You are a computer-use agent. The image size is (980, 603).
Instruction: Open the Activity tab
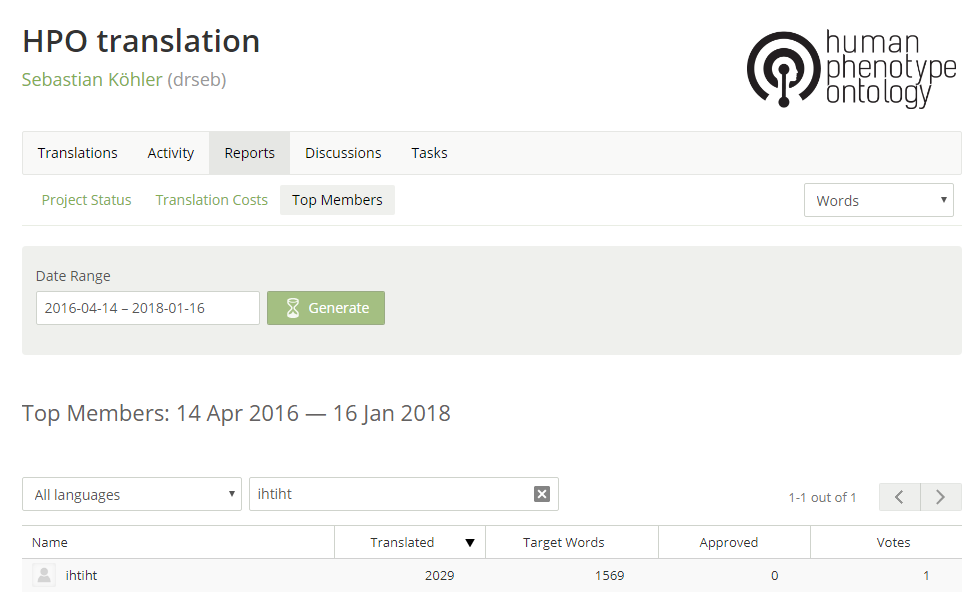tap(171, 153)
